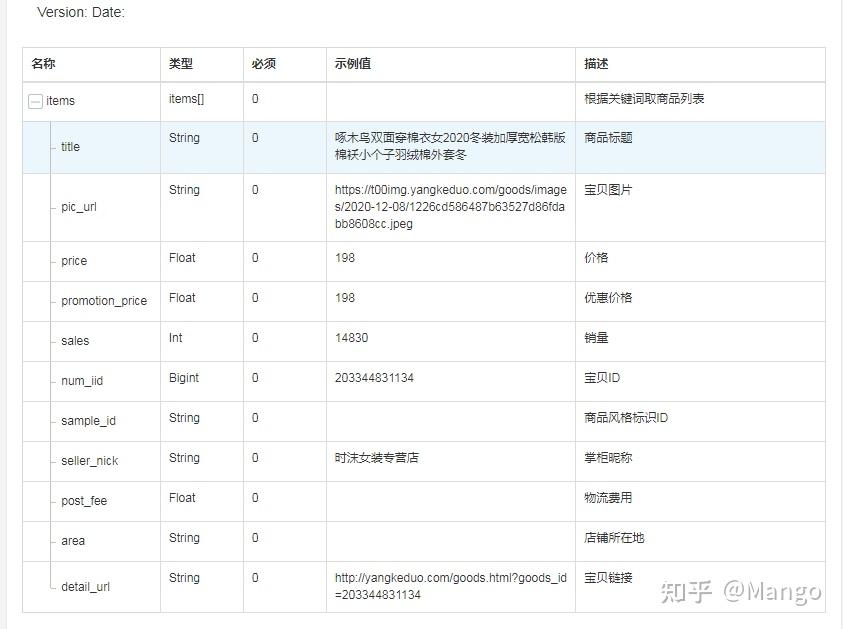843x629 pixels.
Task: Click the Version Date text field
Action: 80,12
